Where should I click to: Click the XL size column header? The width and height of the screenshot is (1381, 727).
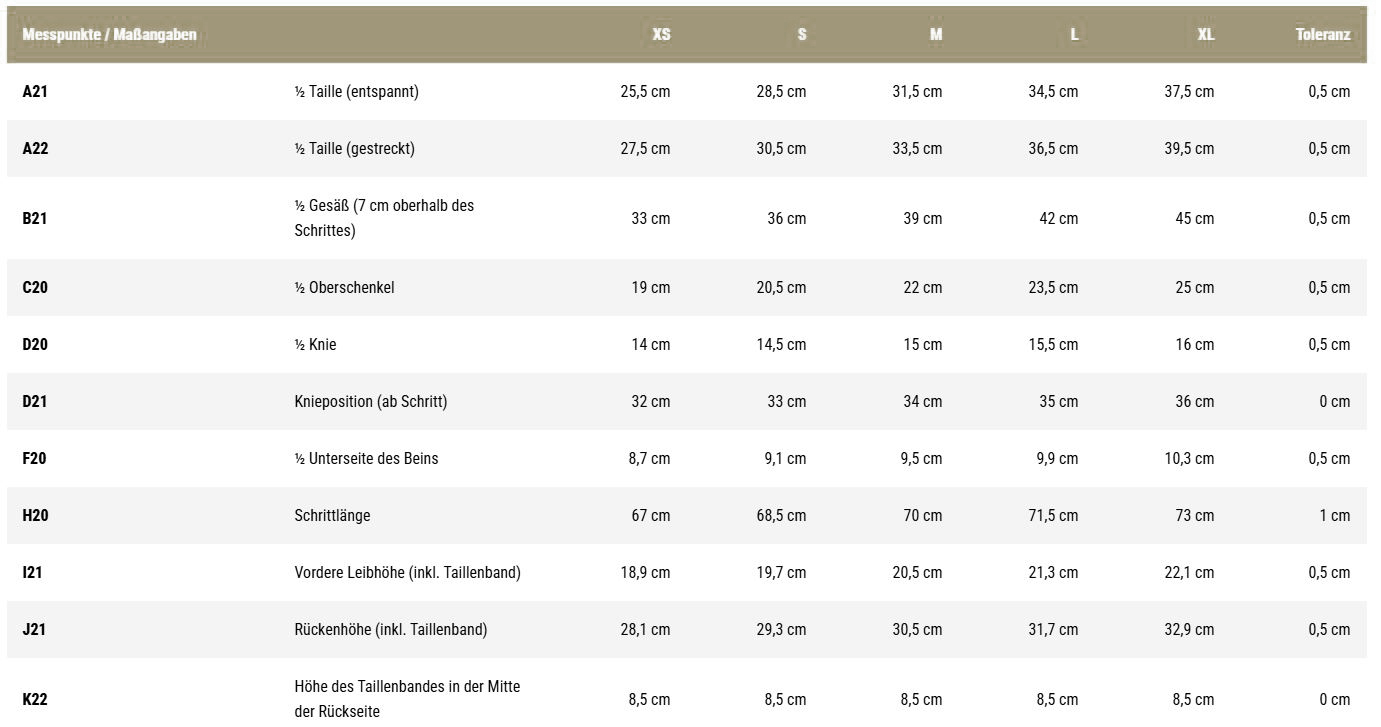1205,34
